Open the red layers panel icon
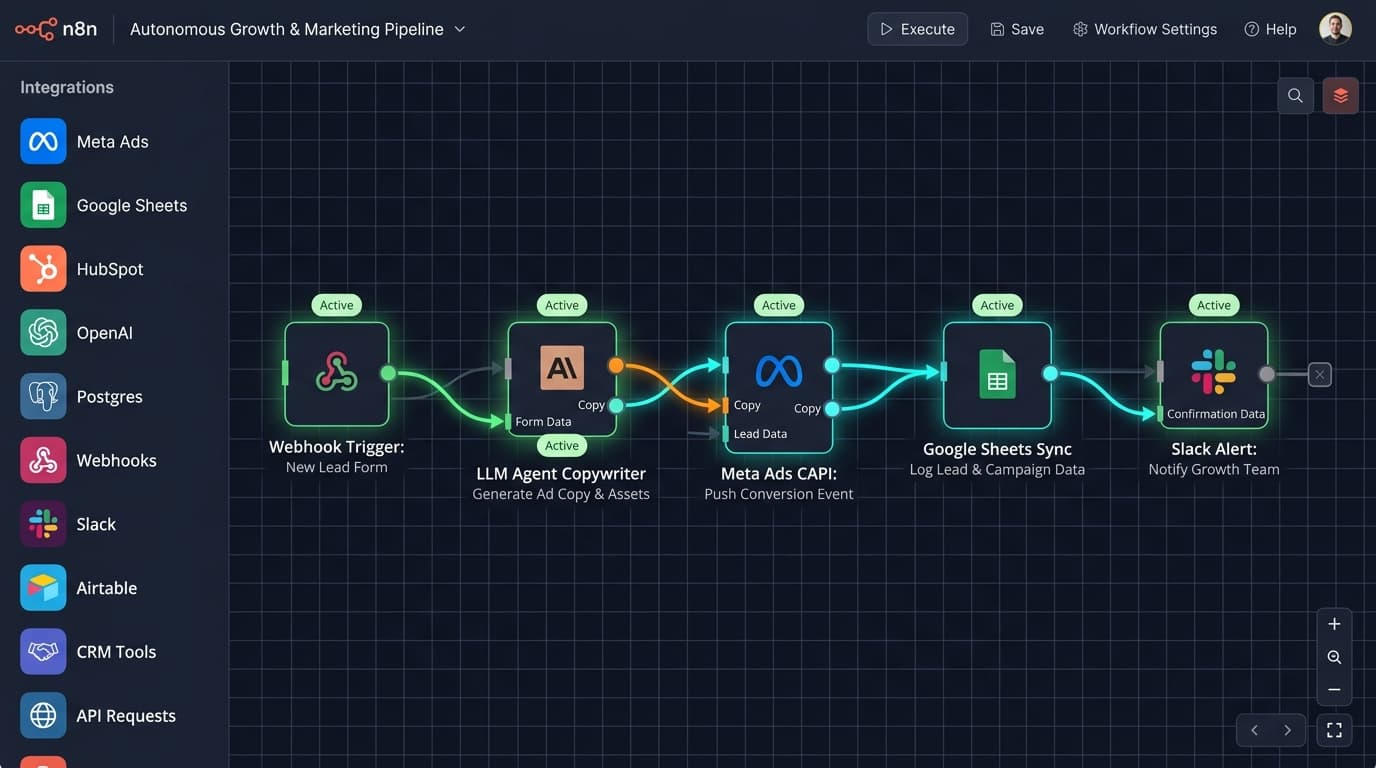 pos(1341,96)
